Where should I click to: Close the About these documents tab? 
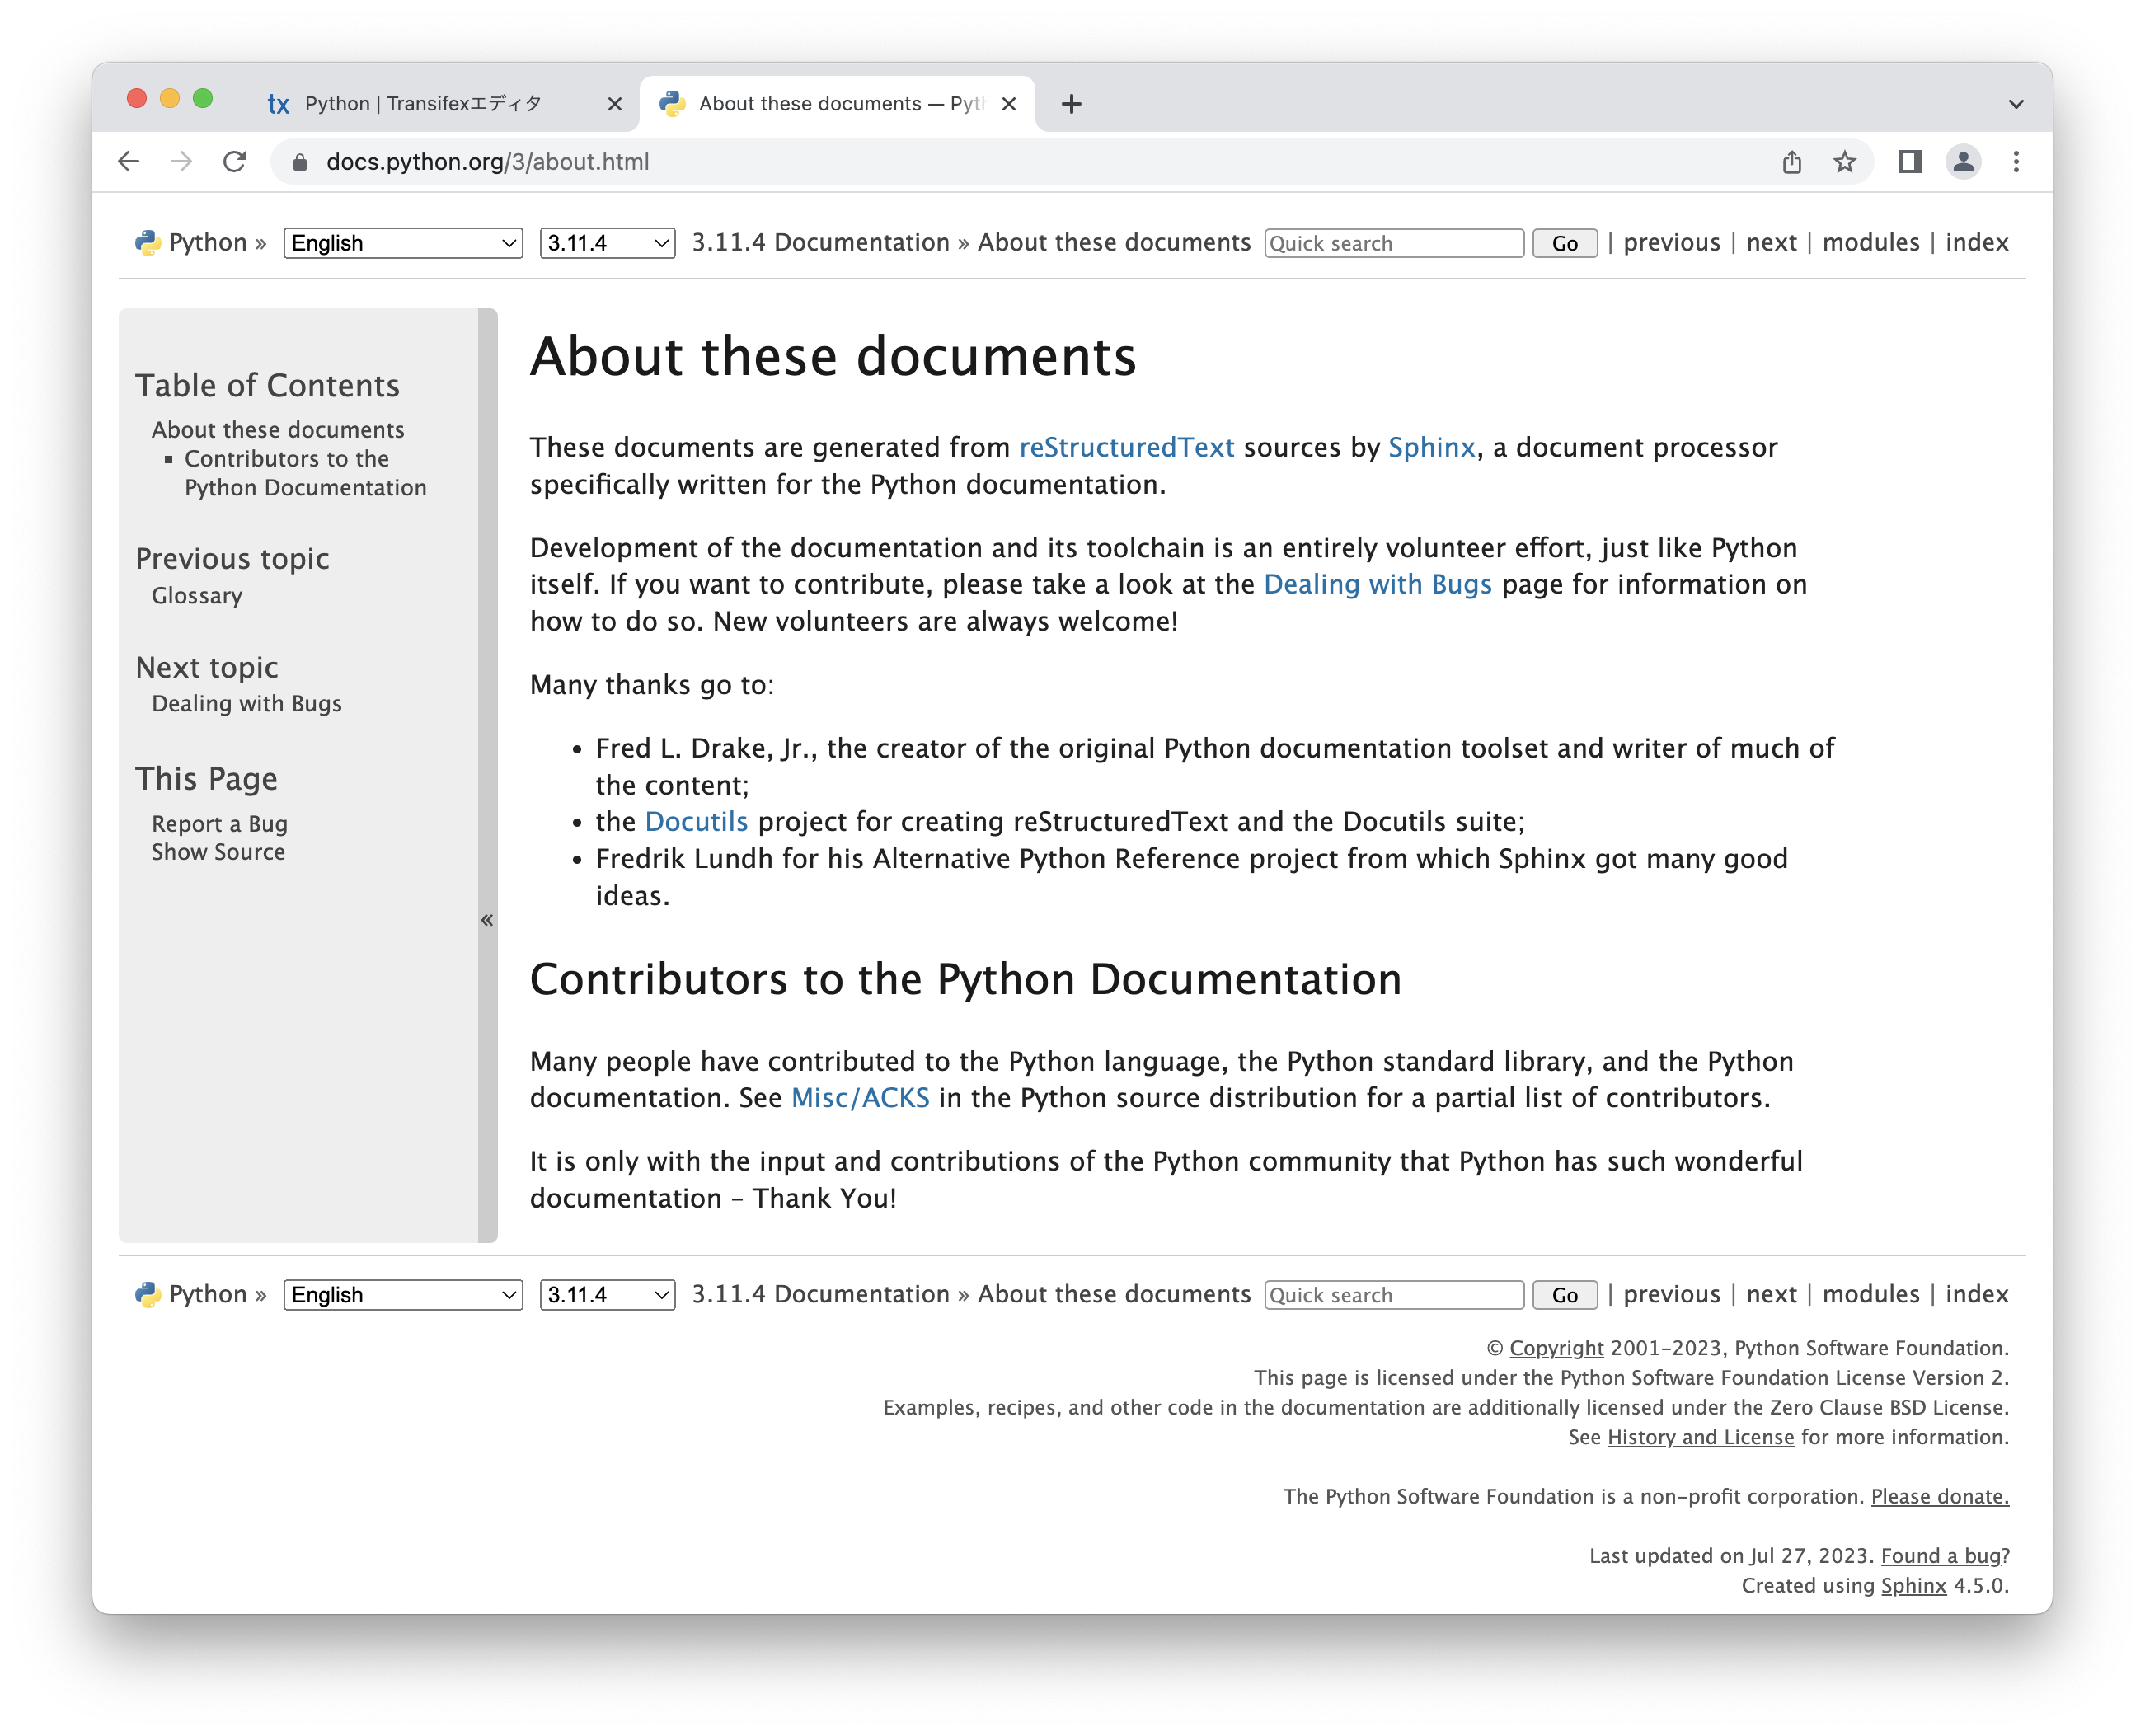[1009, 104]
